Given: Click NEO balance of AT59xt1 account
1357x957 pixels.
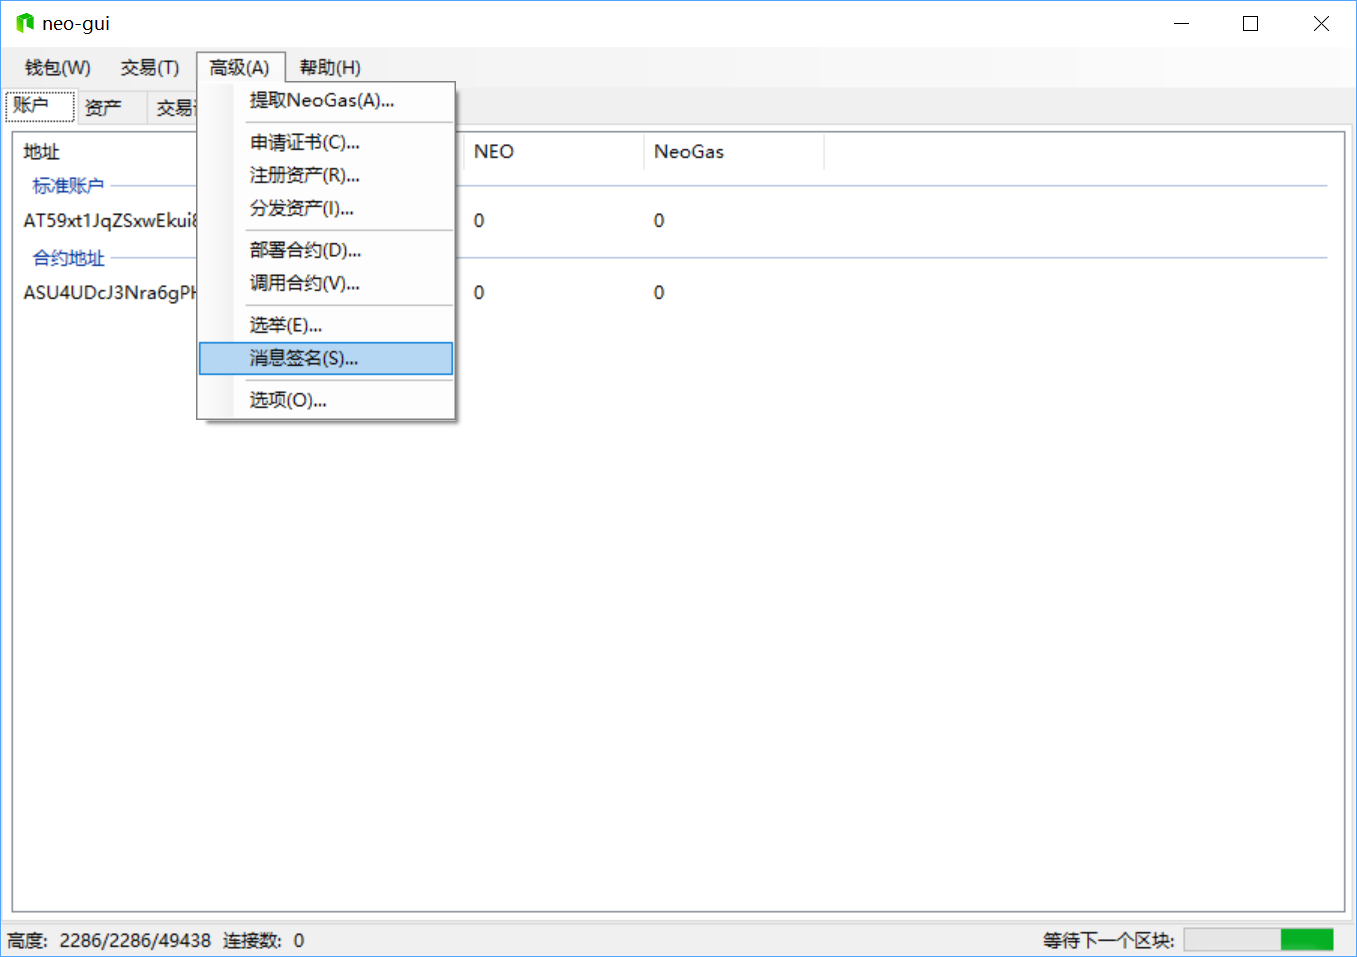Looking at the screenshot, I should [479, 221].
